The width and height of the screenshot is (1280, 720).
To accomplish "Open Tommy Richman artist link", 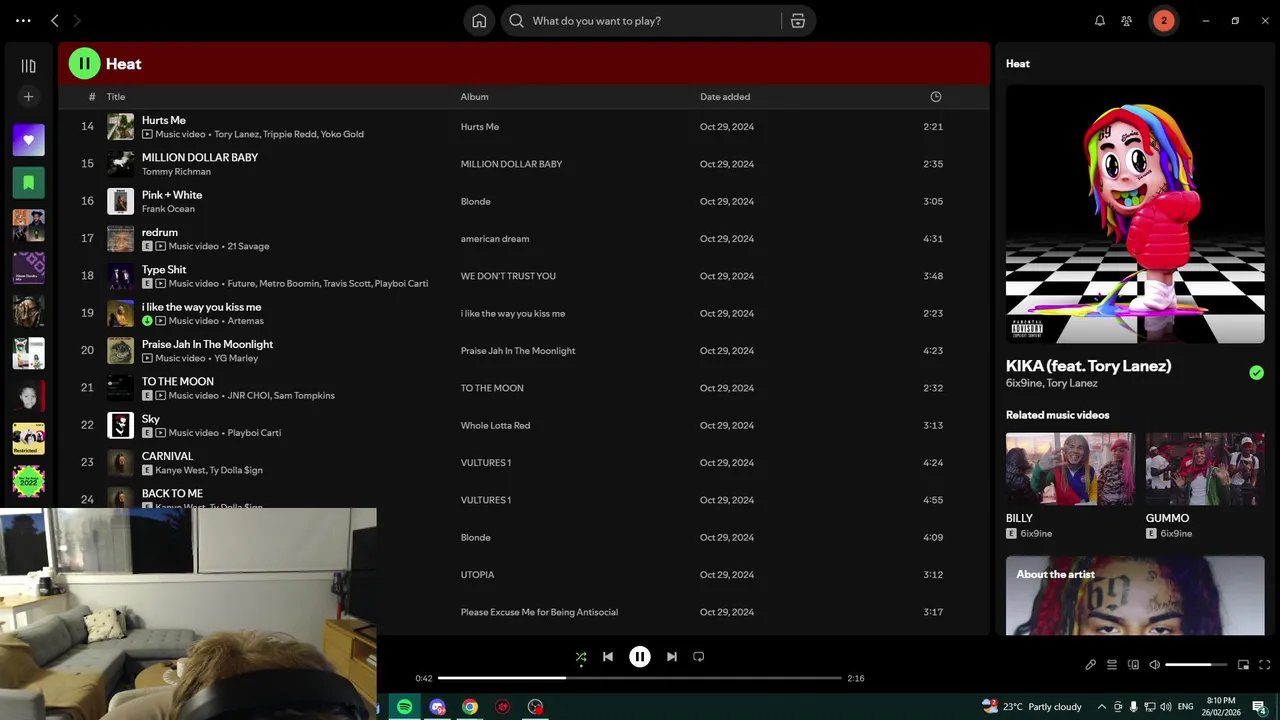I will tap(176, 172).
